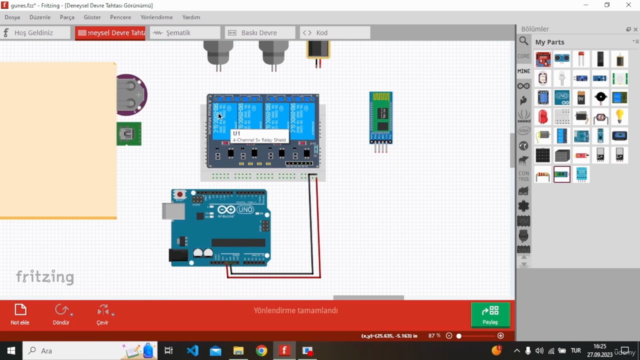
Task: Select the MINE parts bin
Action: pyautogui.click(x=523, y=71)
